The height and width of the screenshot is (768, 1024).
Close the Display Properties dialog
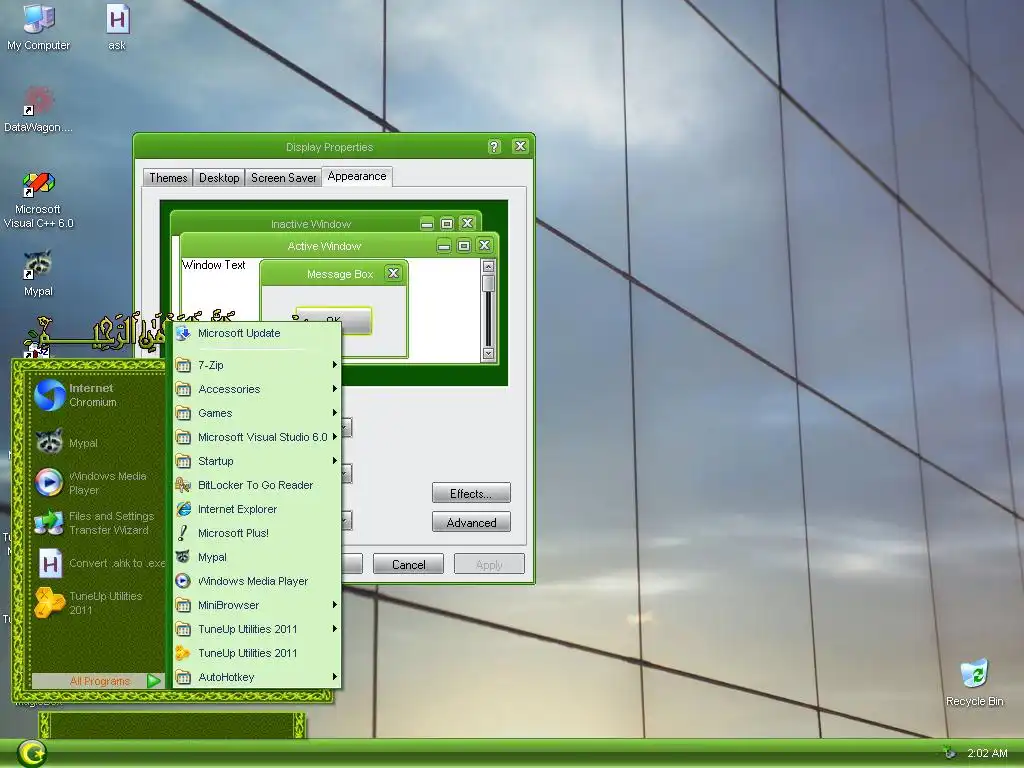coord(520,146)
